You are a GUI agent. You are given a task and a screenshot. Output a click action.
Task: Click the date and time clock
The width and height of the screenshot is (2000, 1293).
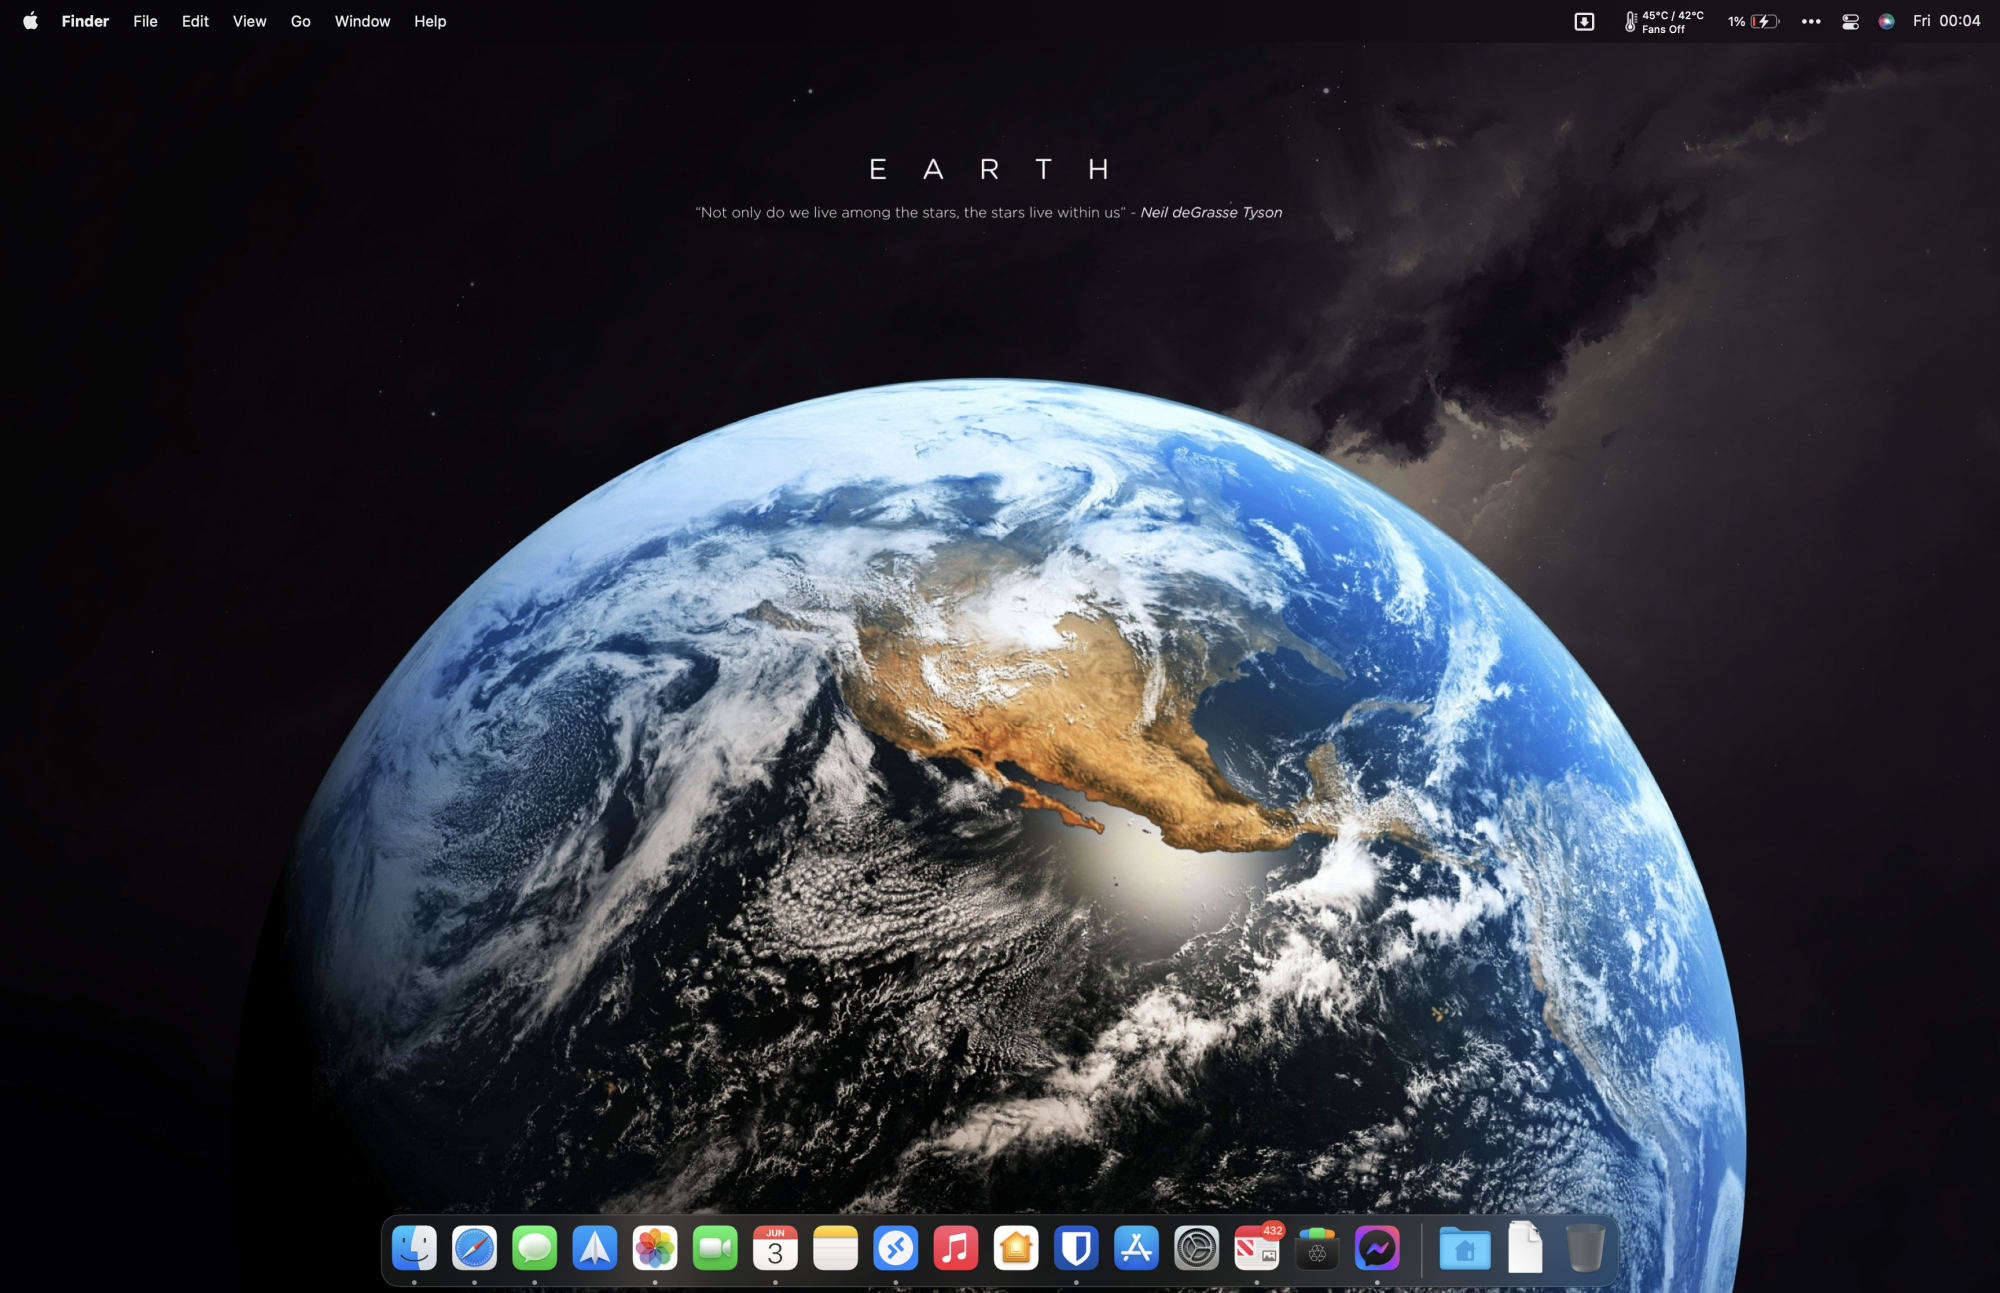coord(1946,21)
